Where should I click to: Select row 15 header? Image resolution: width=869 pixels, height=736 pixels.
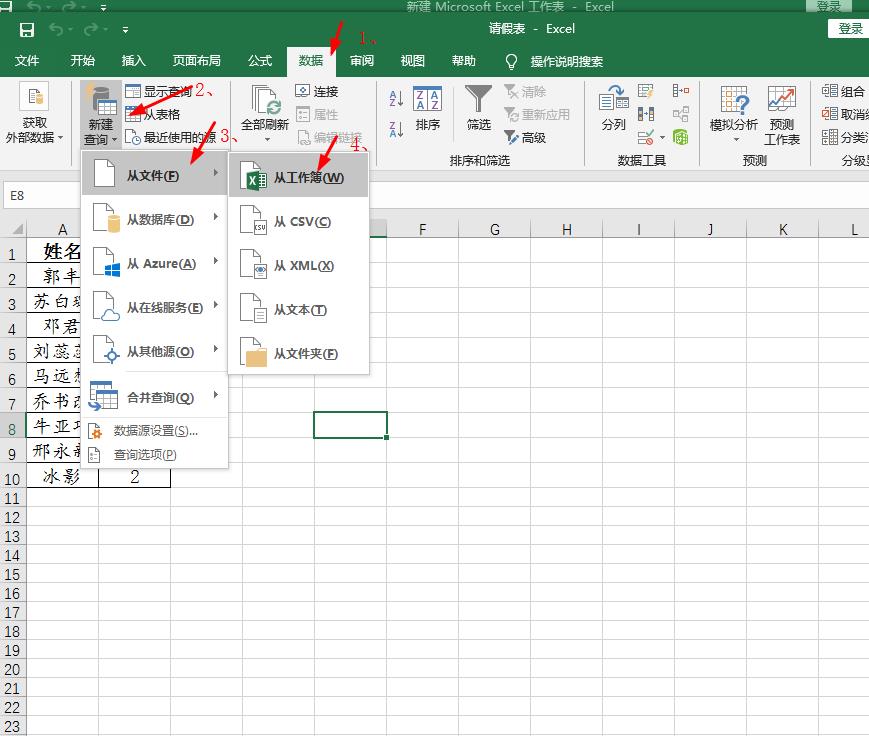coord(12,574)
